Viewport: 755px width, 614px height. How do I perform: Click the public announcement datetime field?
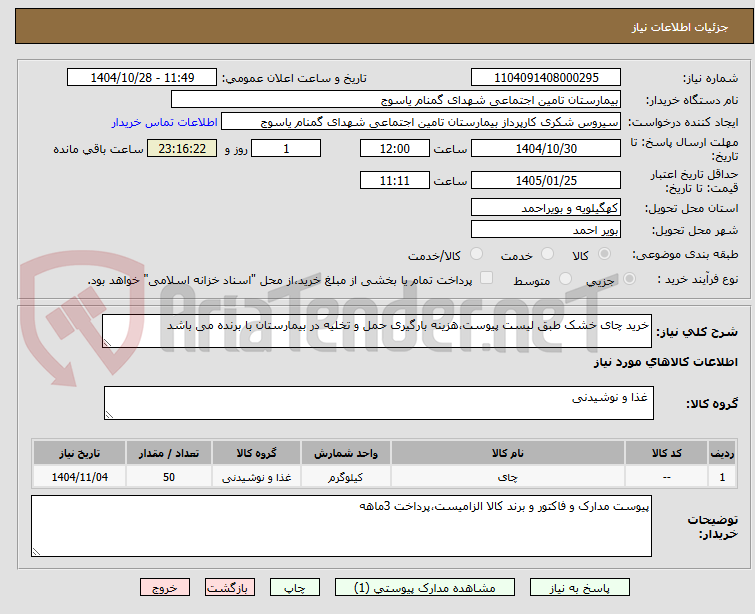tap(142, 78)
